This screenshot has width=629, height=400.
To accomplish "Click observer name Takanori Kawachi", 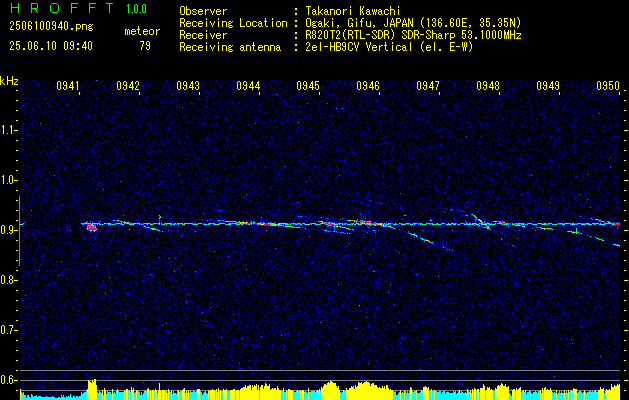I will click(x=353, y=11).
